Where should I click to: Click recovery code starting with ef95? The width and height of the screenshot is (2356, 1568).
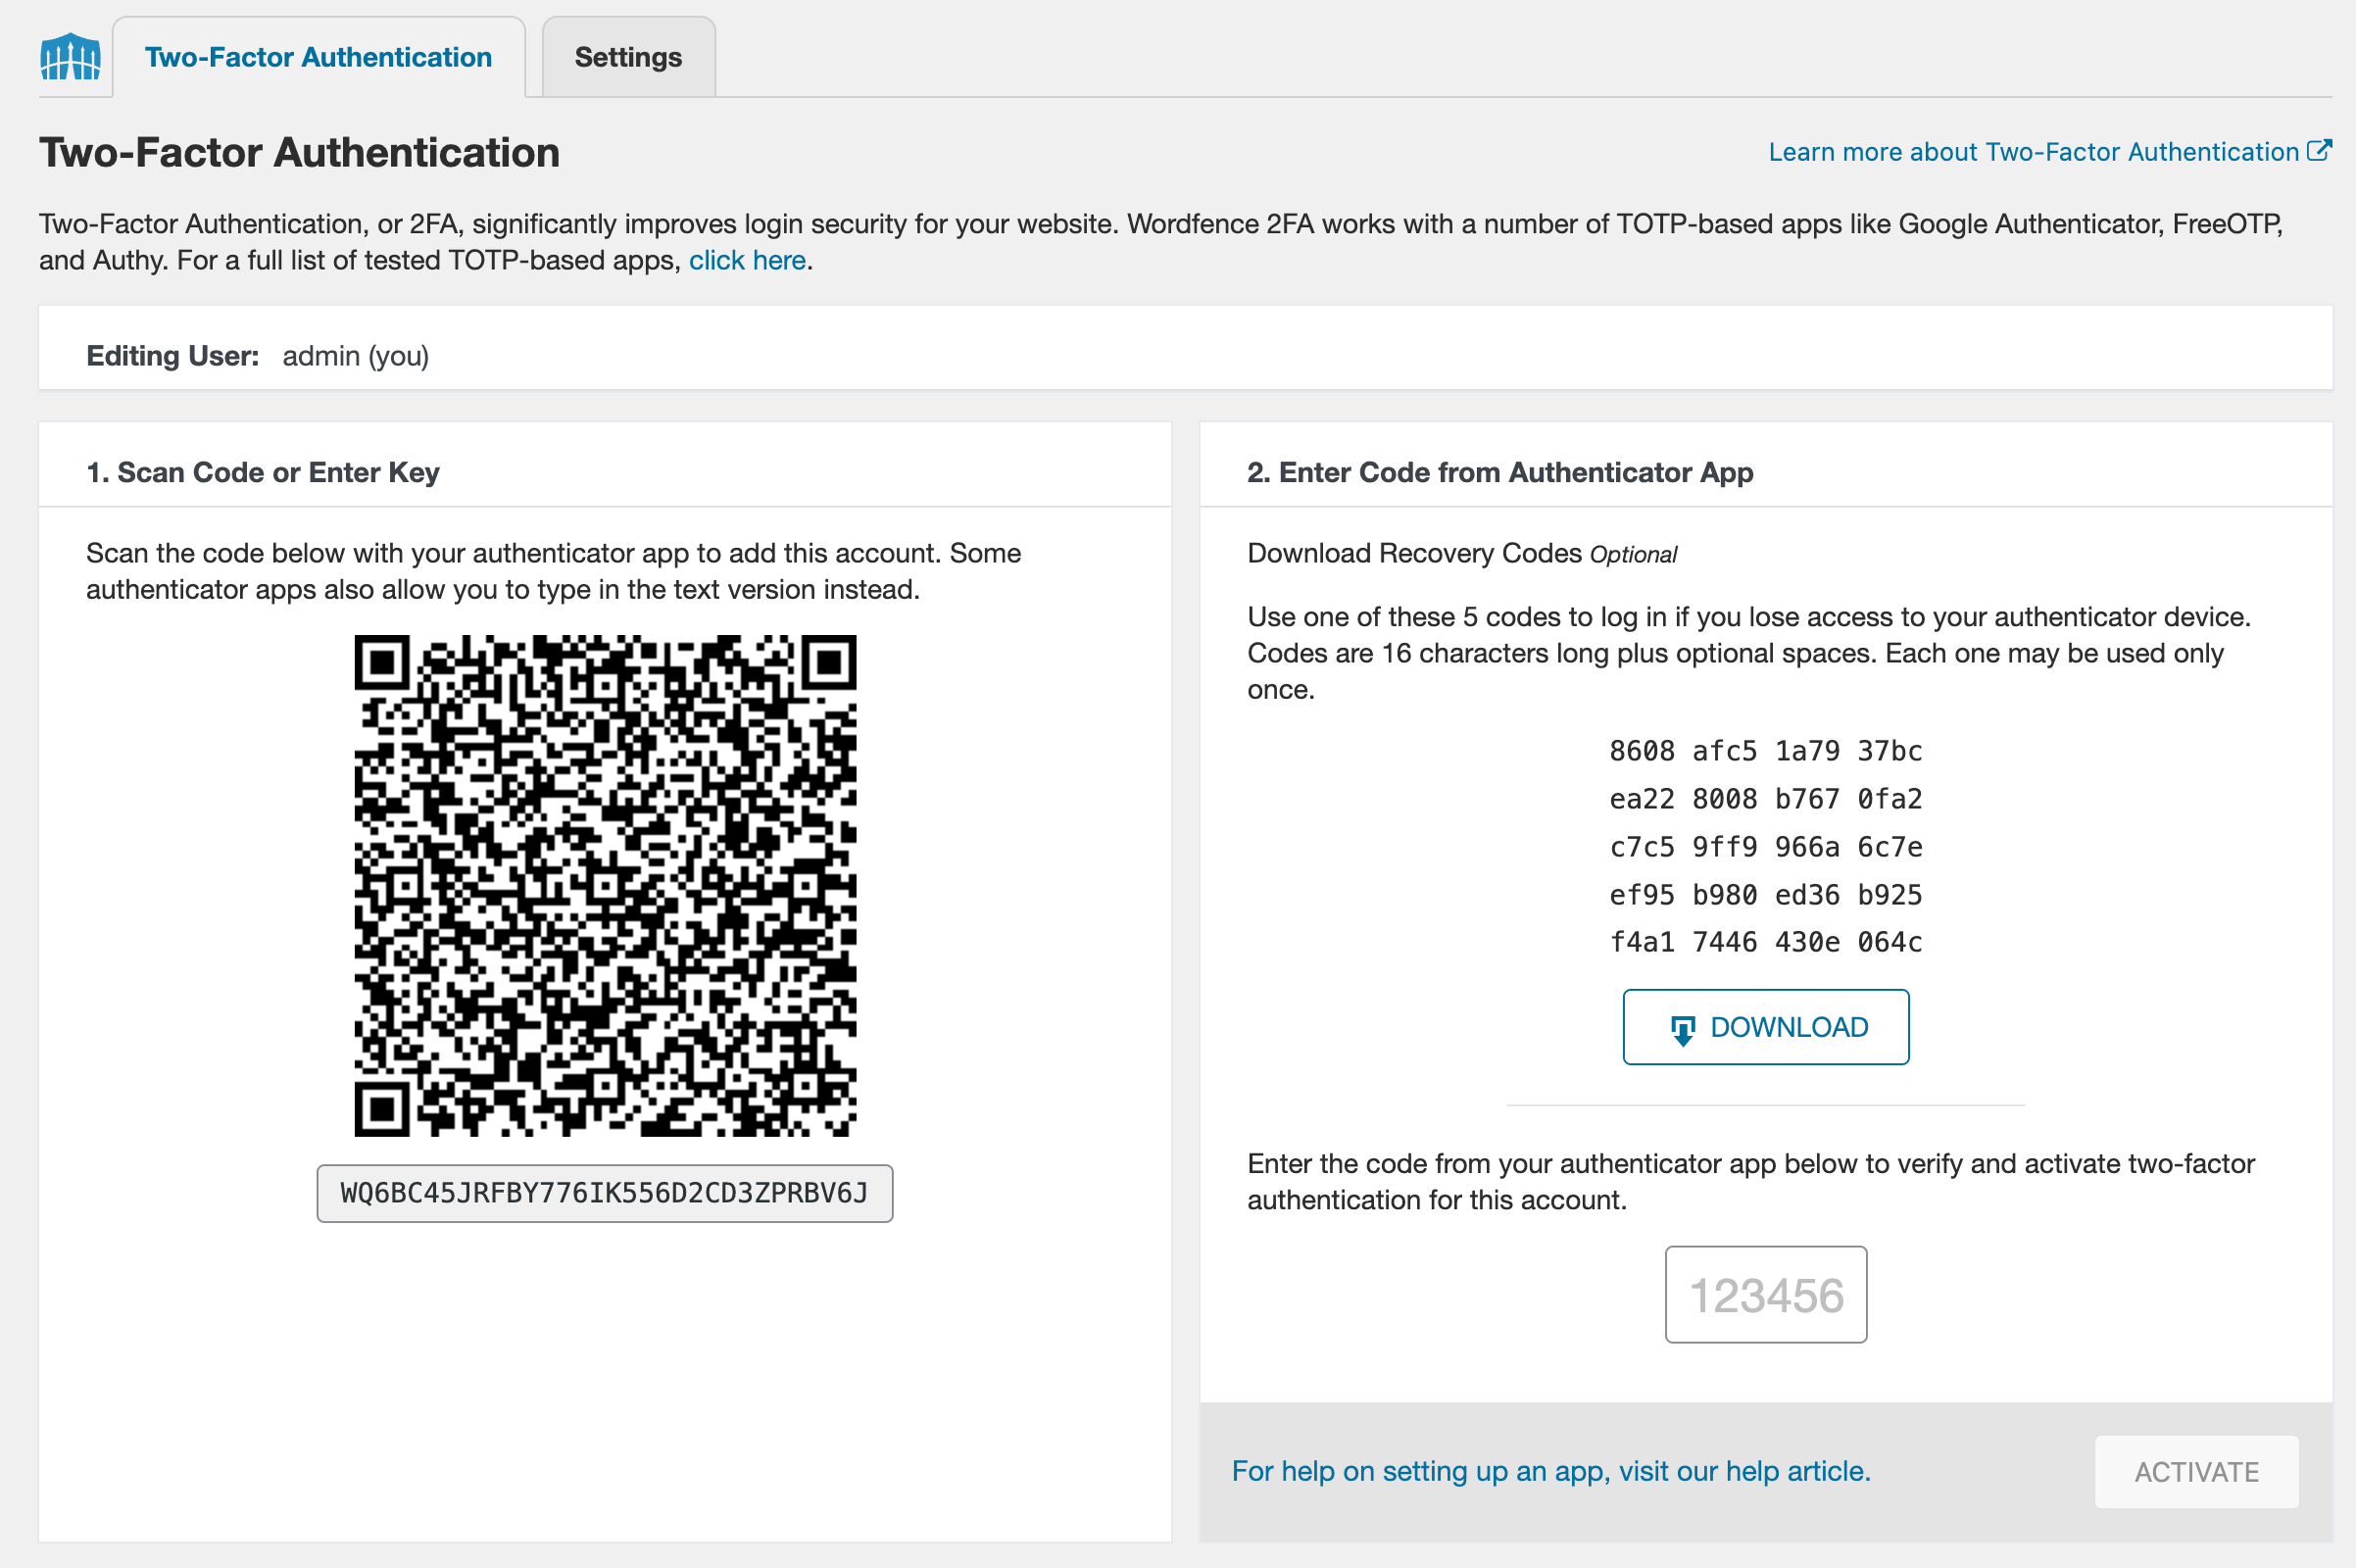coord(1765,895)
